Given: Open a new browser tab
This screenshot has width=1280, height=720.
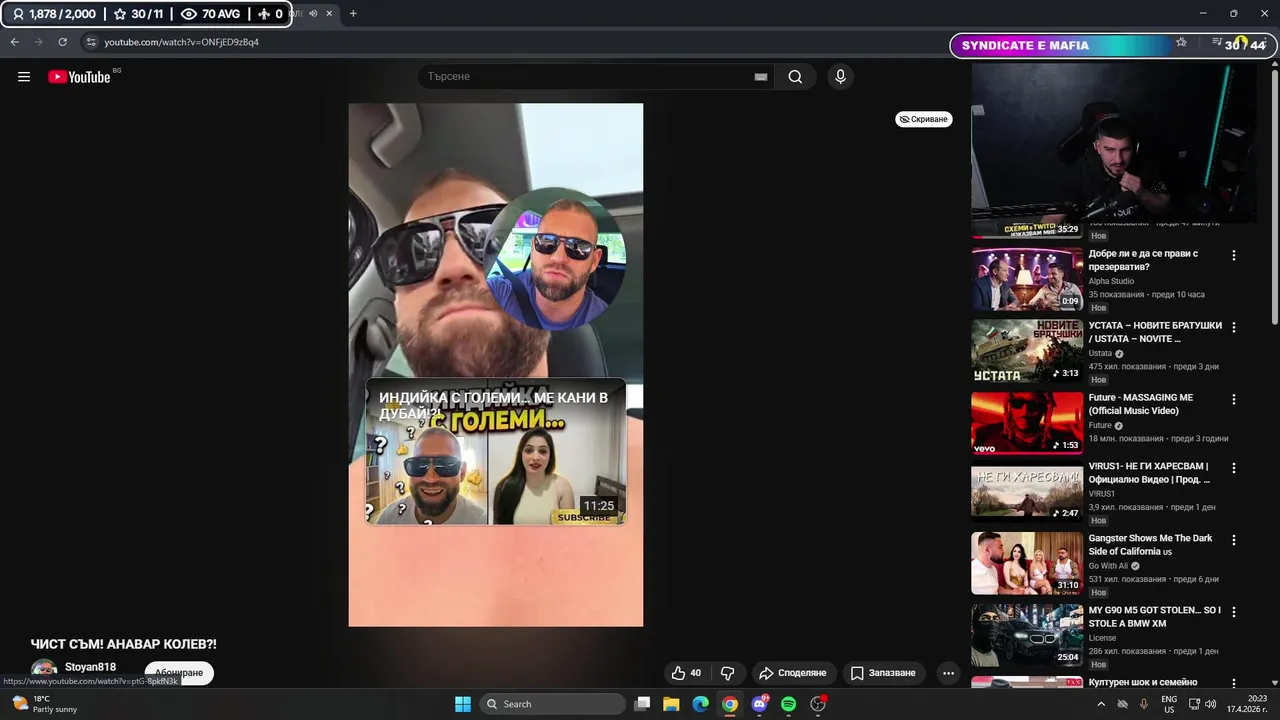Looking at the screenshot, I should 353,13.
